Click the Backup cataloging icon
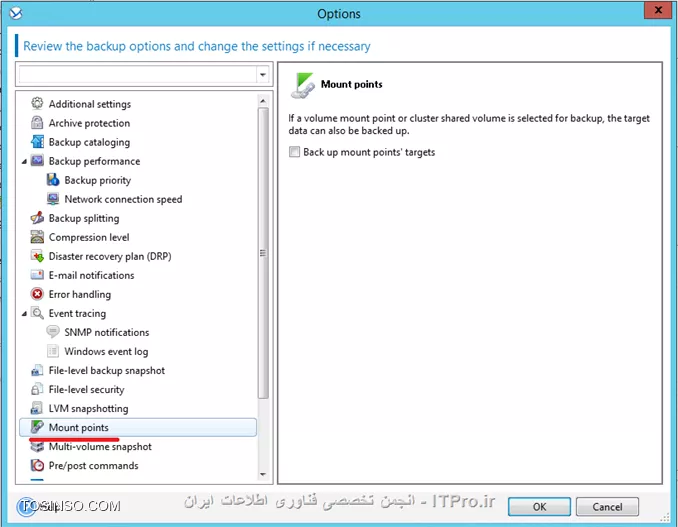The width and height of the screenshot is (678, 527). (37, 141)
